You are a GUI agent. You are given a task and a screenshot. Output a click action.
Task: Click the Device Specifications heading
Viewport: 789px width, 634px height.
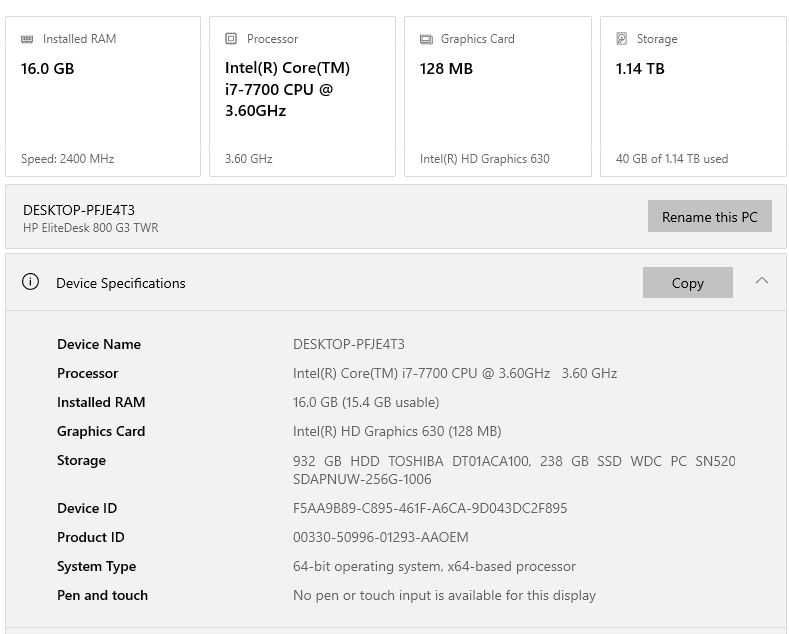[121, 283]
